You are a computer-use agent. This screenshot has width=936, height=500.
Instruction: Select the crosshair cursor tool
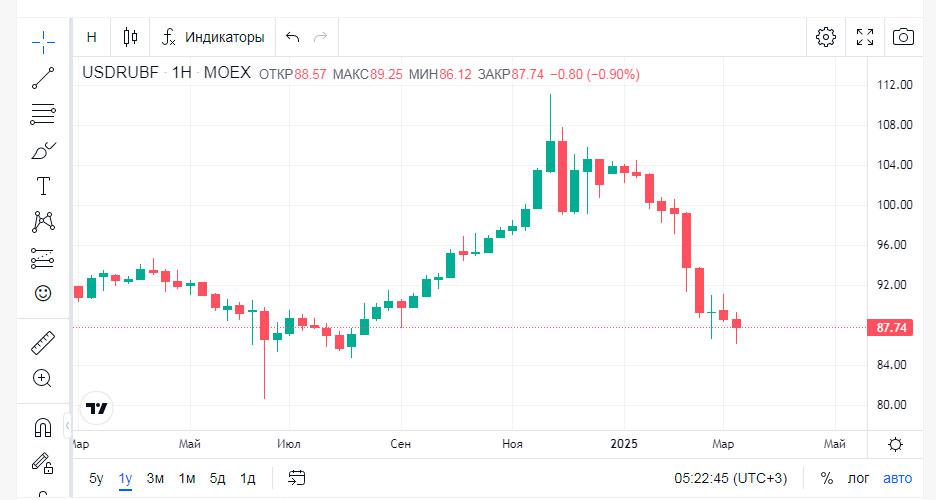(43, 41)
